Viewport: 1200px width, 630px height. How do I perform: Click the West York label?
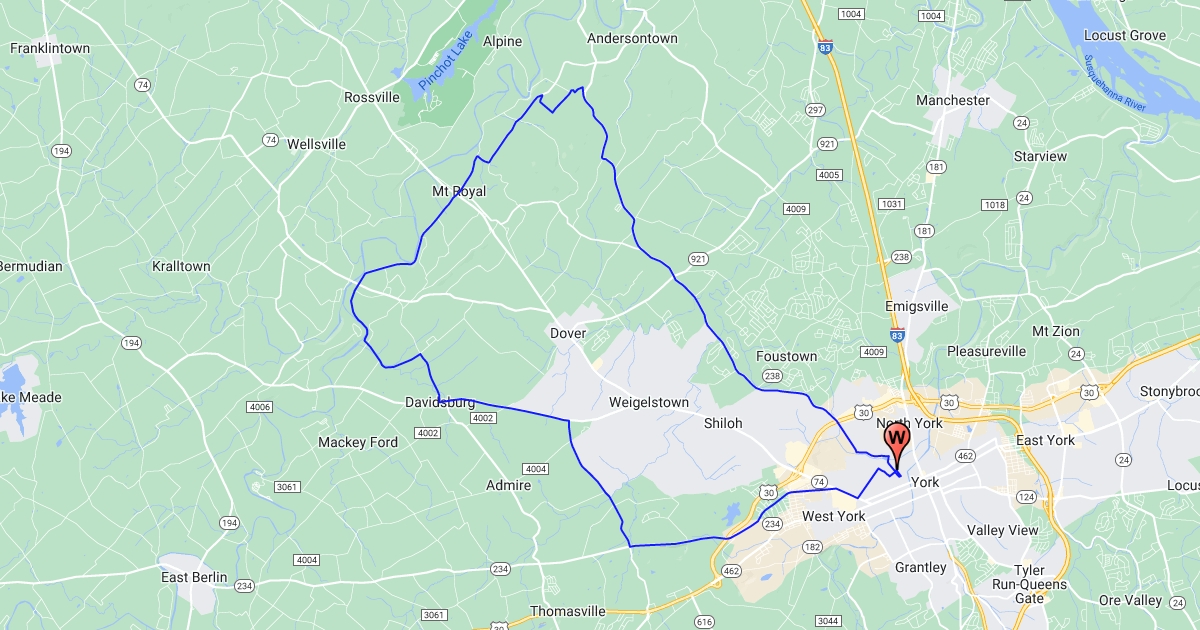coord(834,517)
